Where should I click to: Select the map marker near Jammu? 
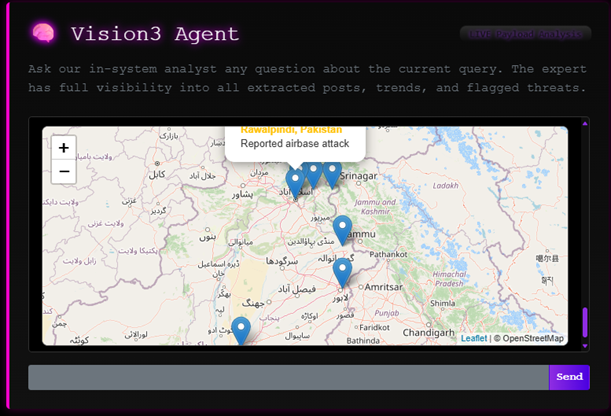point(342,231)
